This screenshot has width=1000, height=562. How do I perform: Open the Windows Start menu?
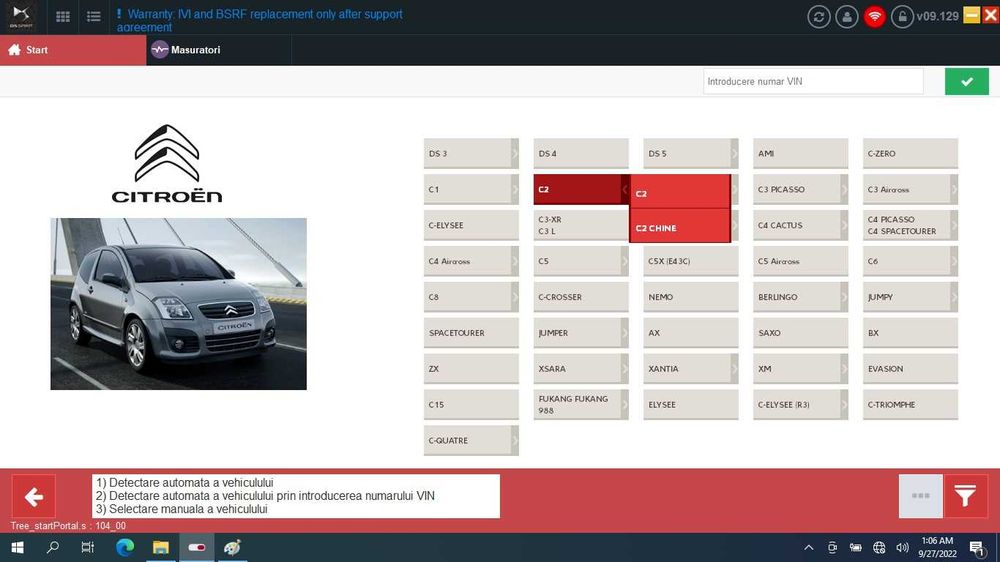pyautogui.click(x=17, y=547)
